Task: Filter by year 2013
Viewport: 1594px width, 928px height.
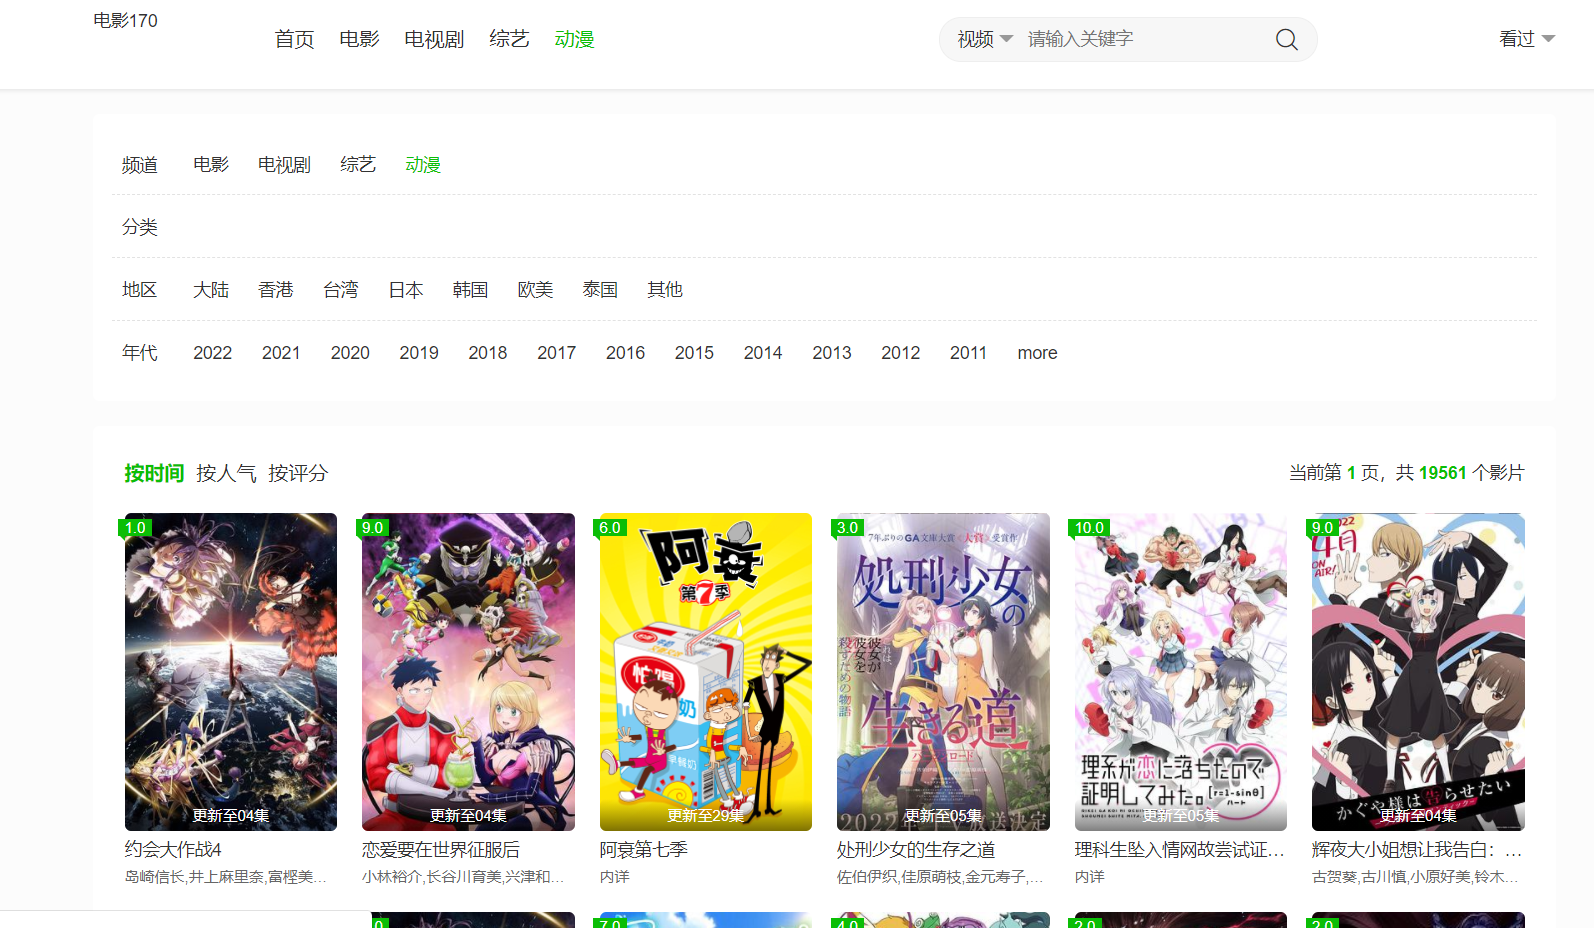Action: 832,353
